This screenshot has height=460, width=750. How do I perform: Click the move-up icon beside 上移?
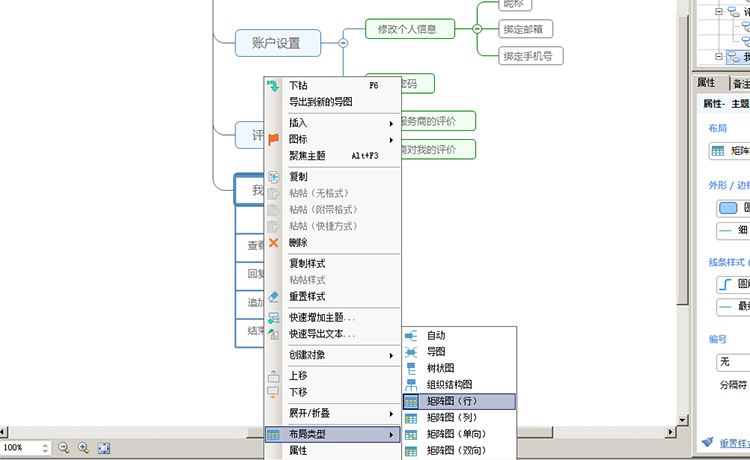[x=273, y=376]
